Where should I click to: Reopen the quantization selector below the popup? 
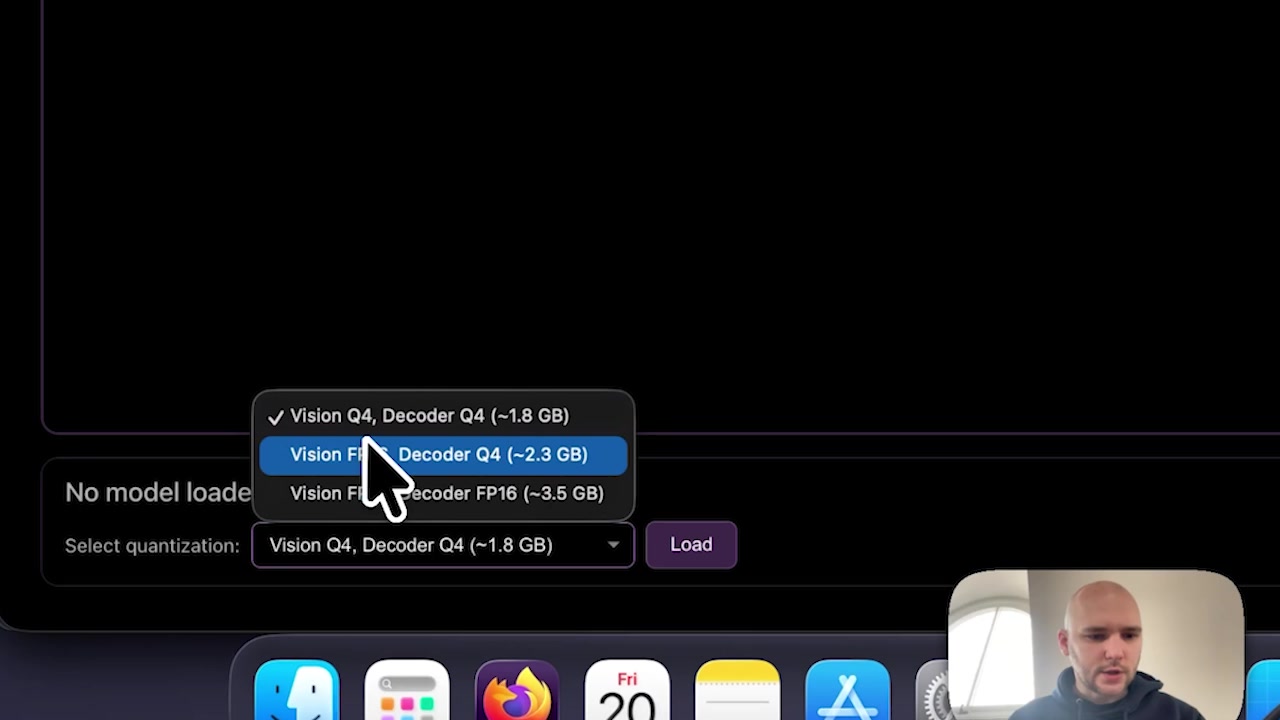442,545
